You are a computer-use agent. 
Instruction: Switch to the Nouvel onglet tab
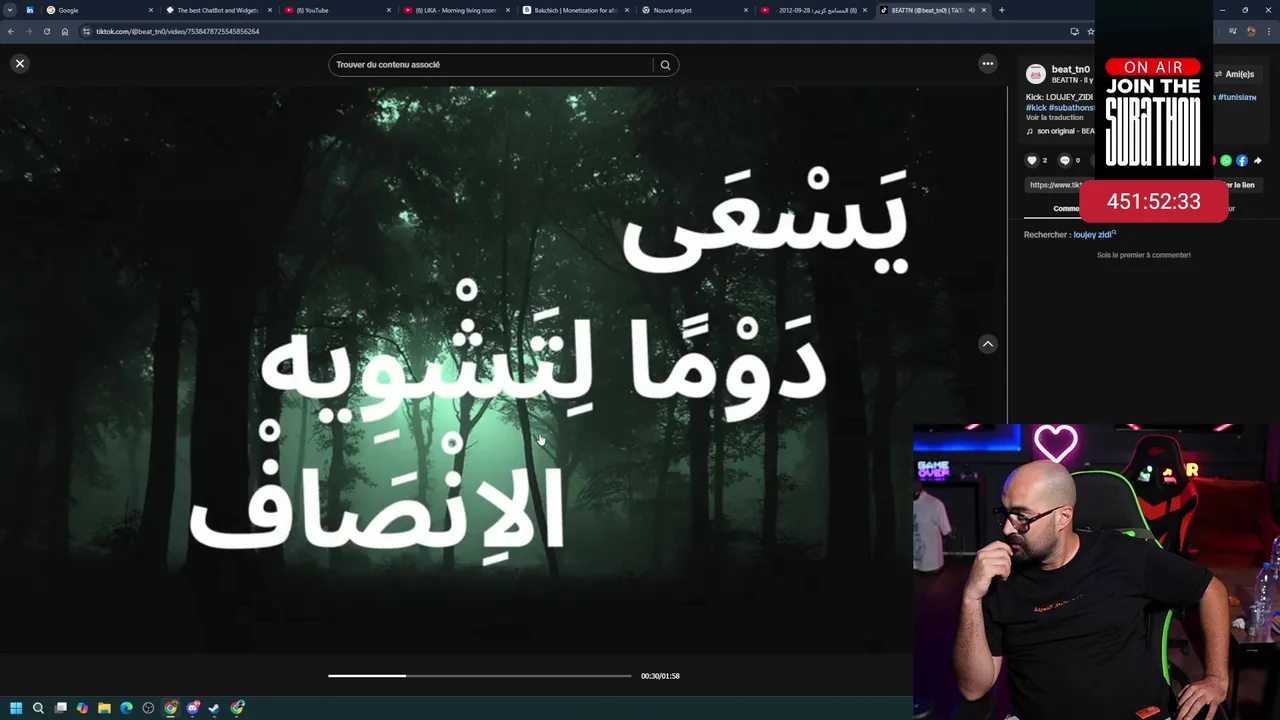693,10
